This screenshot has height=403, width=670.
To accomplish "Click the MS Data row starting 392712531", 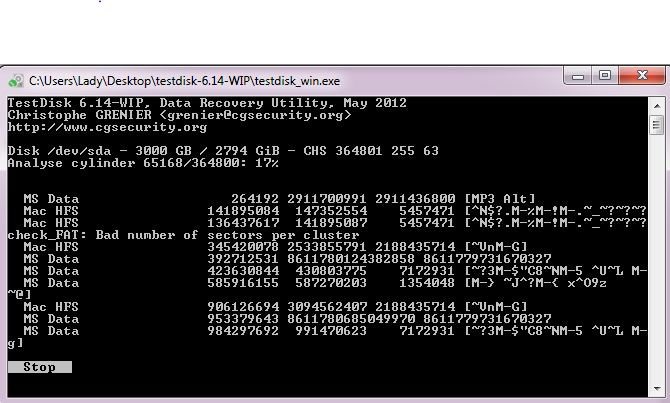I will (x=287, y=259).
